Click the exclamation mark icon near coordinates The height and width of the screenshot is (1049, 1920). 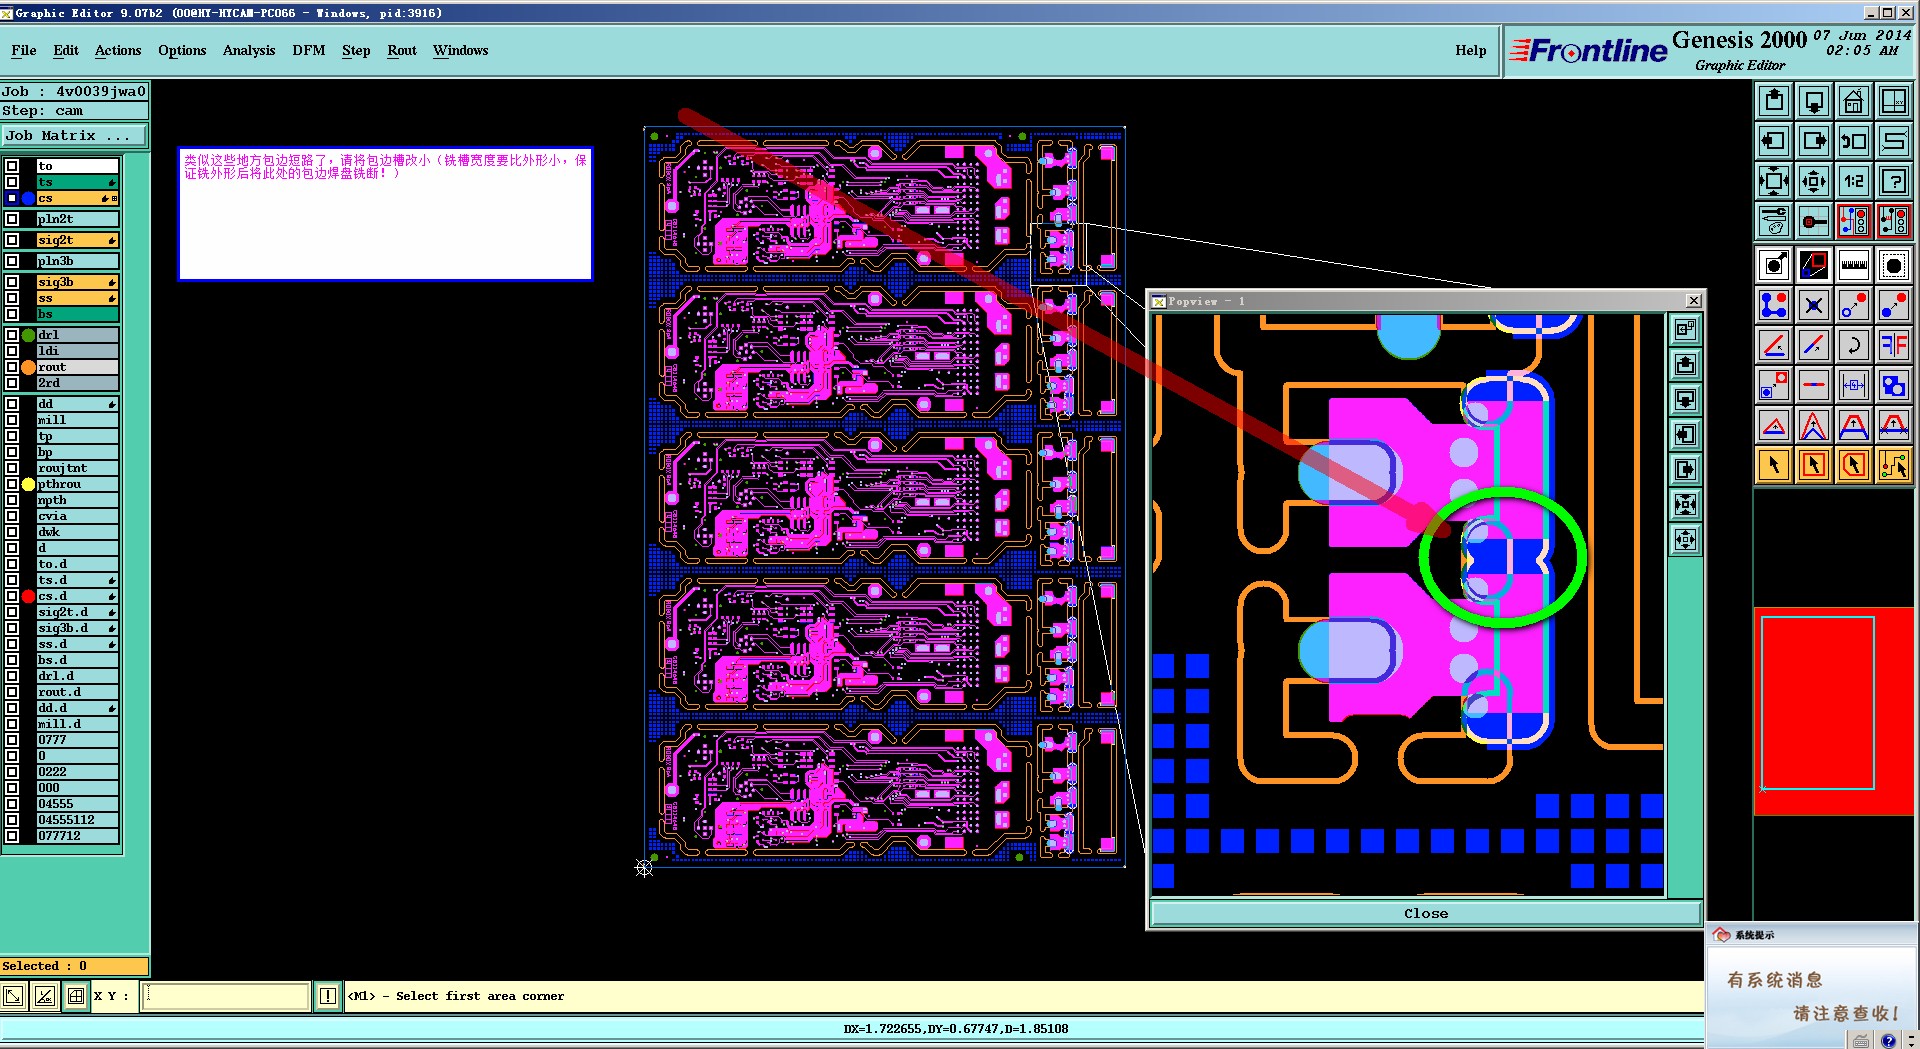pos(328,996)
